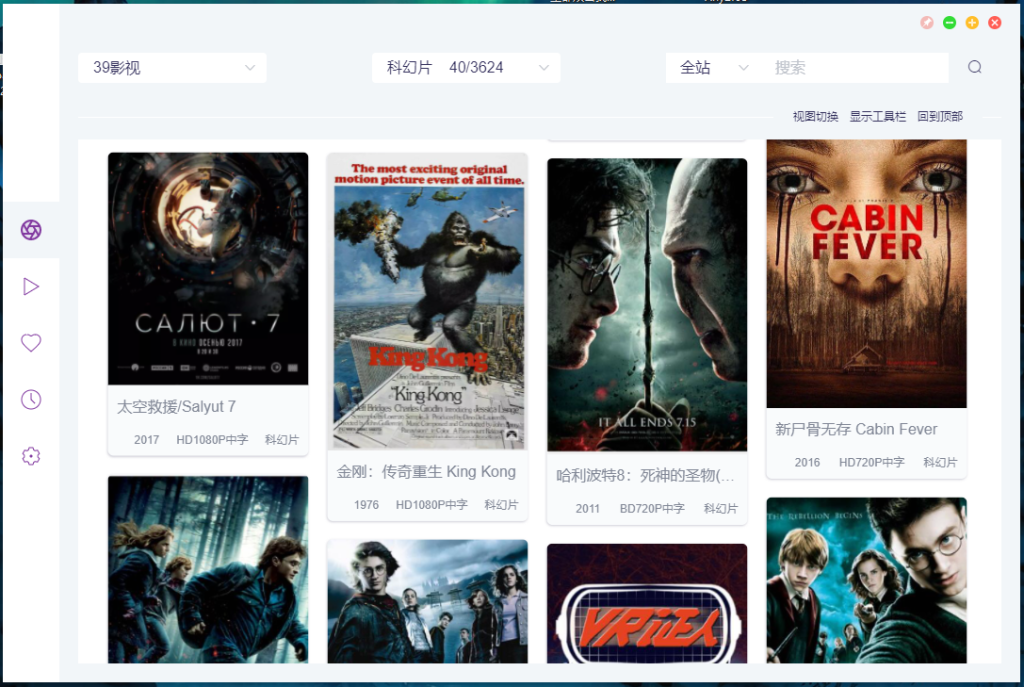Expand the 39影视 source dropdown
The image size is (1024, 687).
pyautogui.click(x=172, y=68)
